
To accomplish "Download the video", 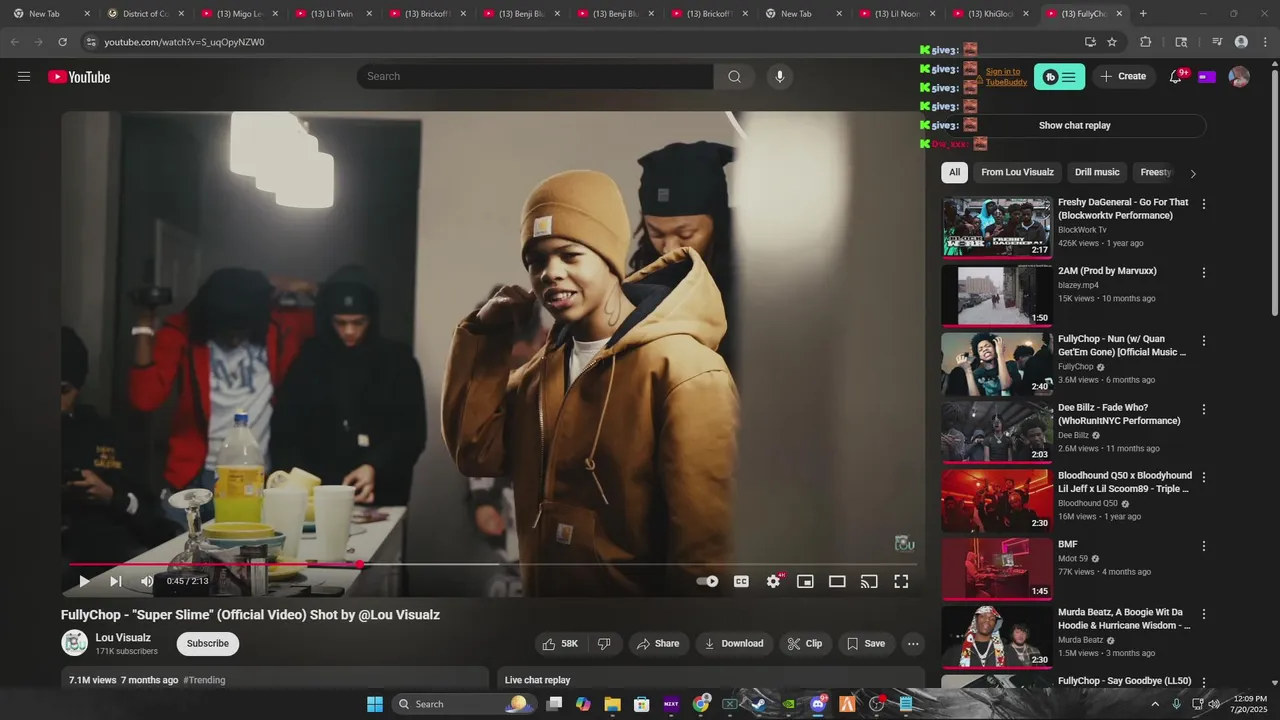I will click(734, 644).
